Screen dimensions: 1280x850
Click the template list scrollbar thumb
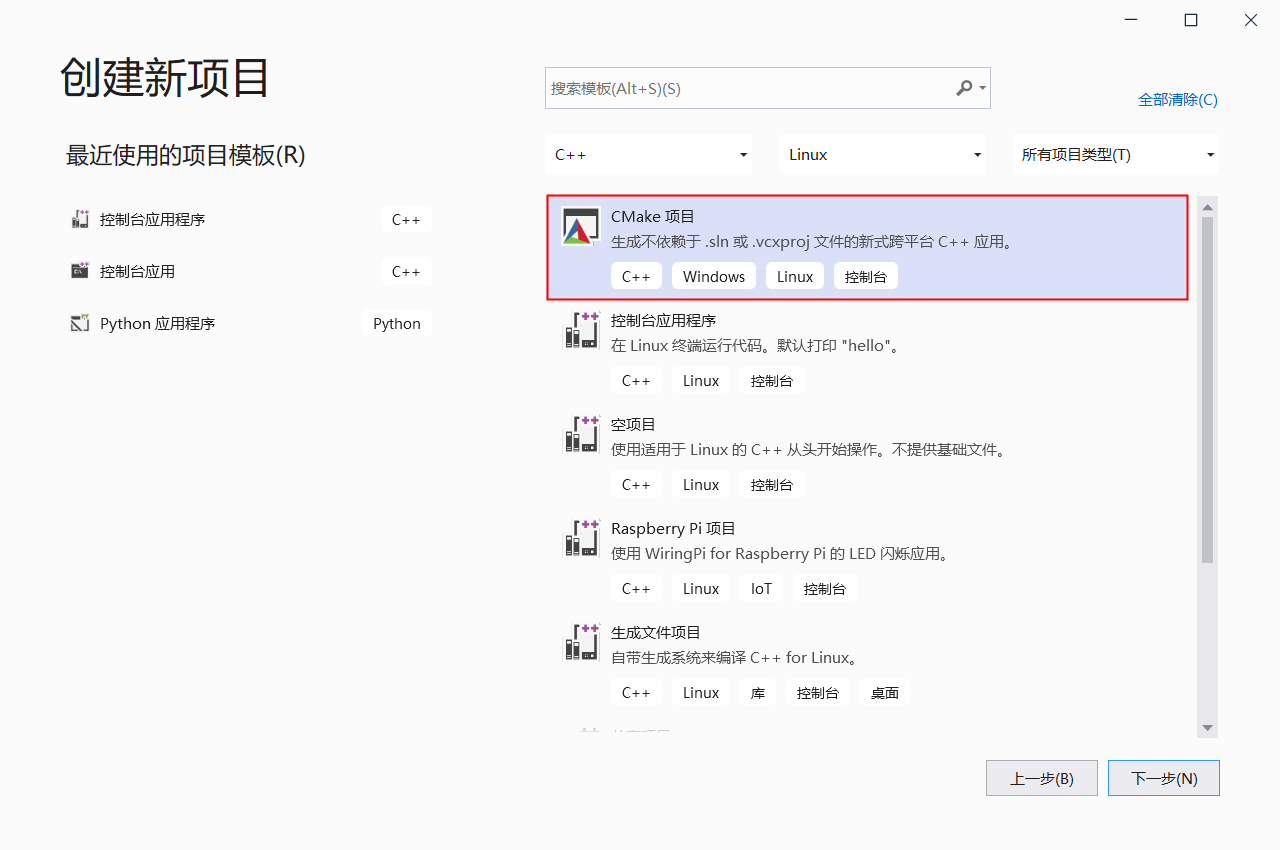click(x=1207, y=390)
